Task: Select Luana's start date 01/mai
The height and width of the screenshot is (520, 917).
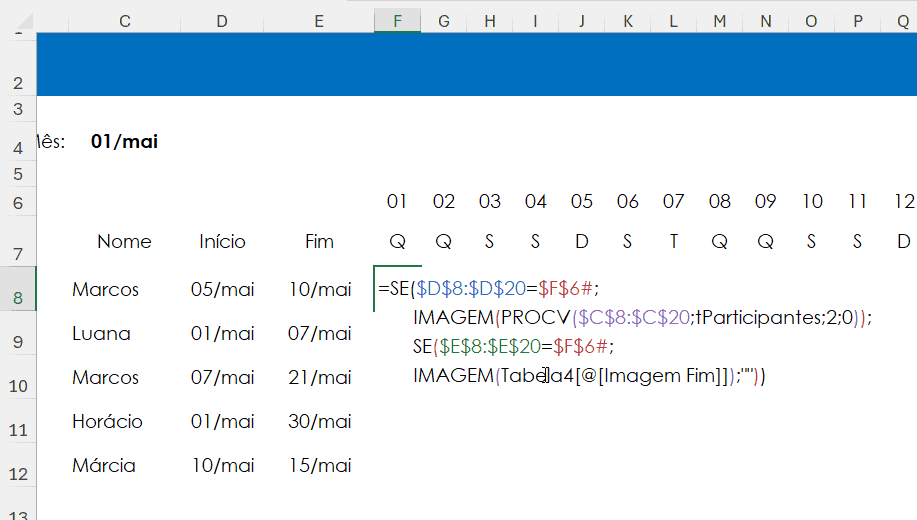Action: click(222, 333)
